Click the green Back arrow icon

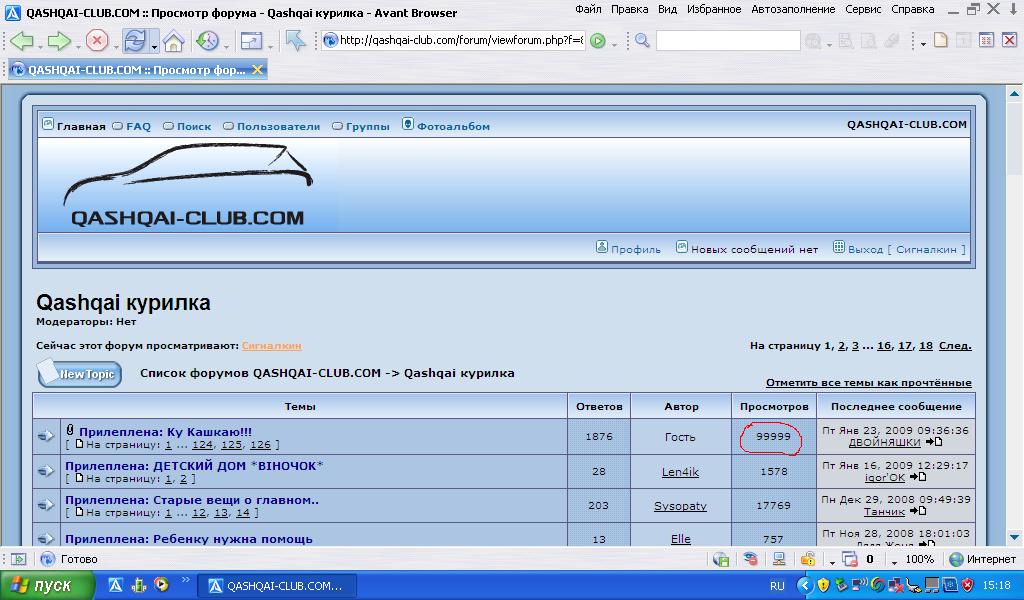point(21,41)
